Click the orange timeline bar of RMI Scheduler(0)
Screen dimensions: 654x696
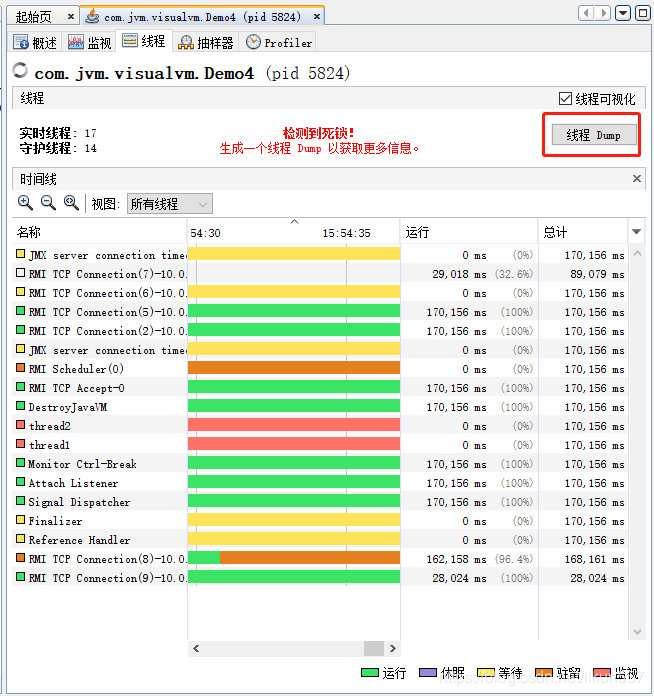click(x=294, y=368)
